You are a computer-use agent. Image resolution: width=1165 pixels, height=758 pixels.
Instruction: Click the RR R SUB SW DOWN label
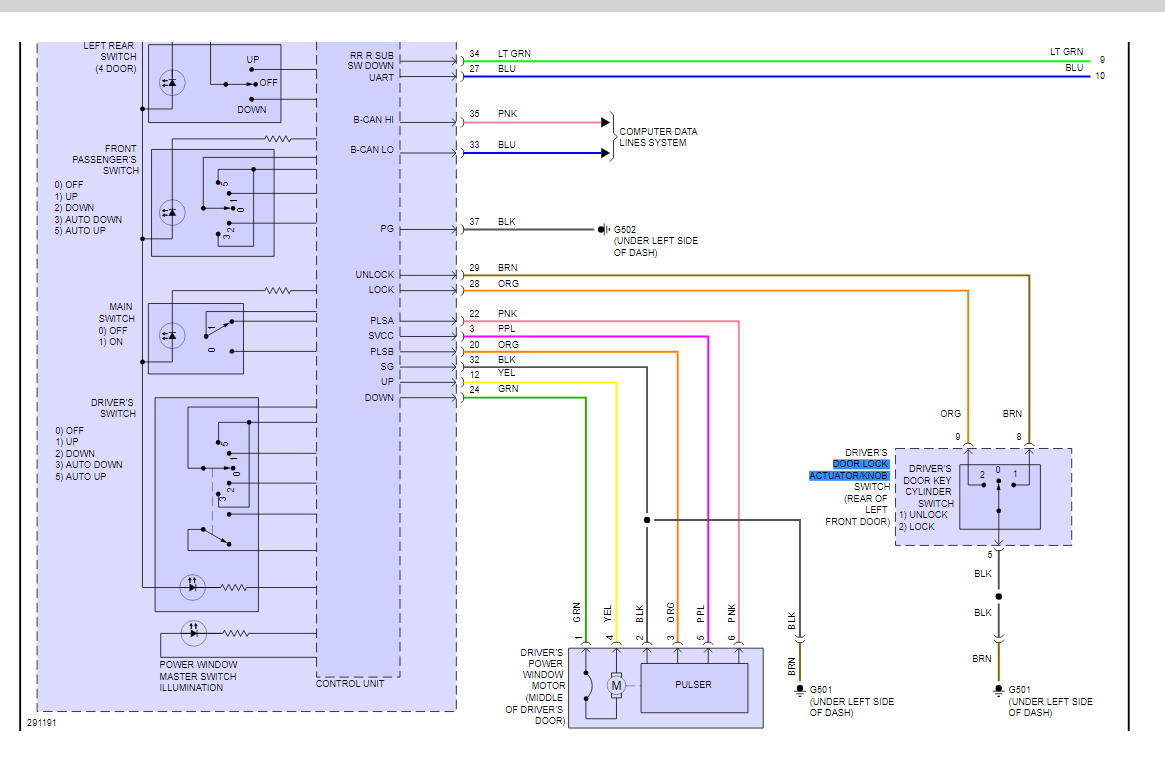[371, 61]
